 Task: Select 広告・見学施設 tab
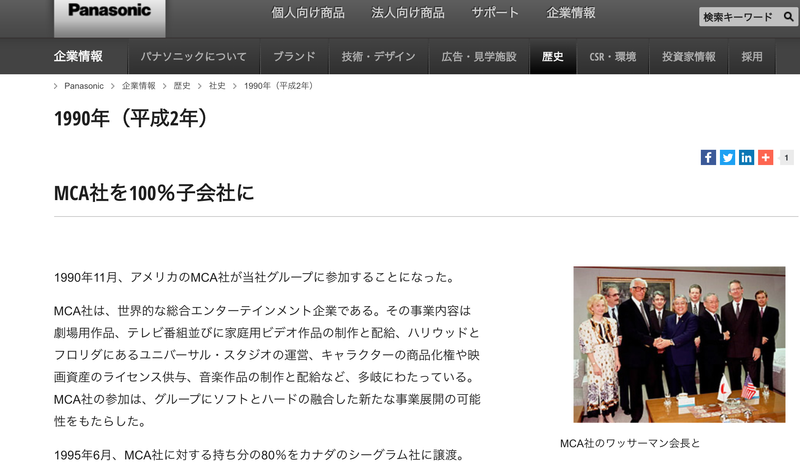coord(479,57)
